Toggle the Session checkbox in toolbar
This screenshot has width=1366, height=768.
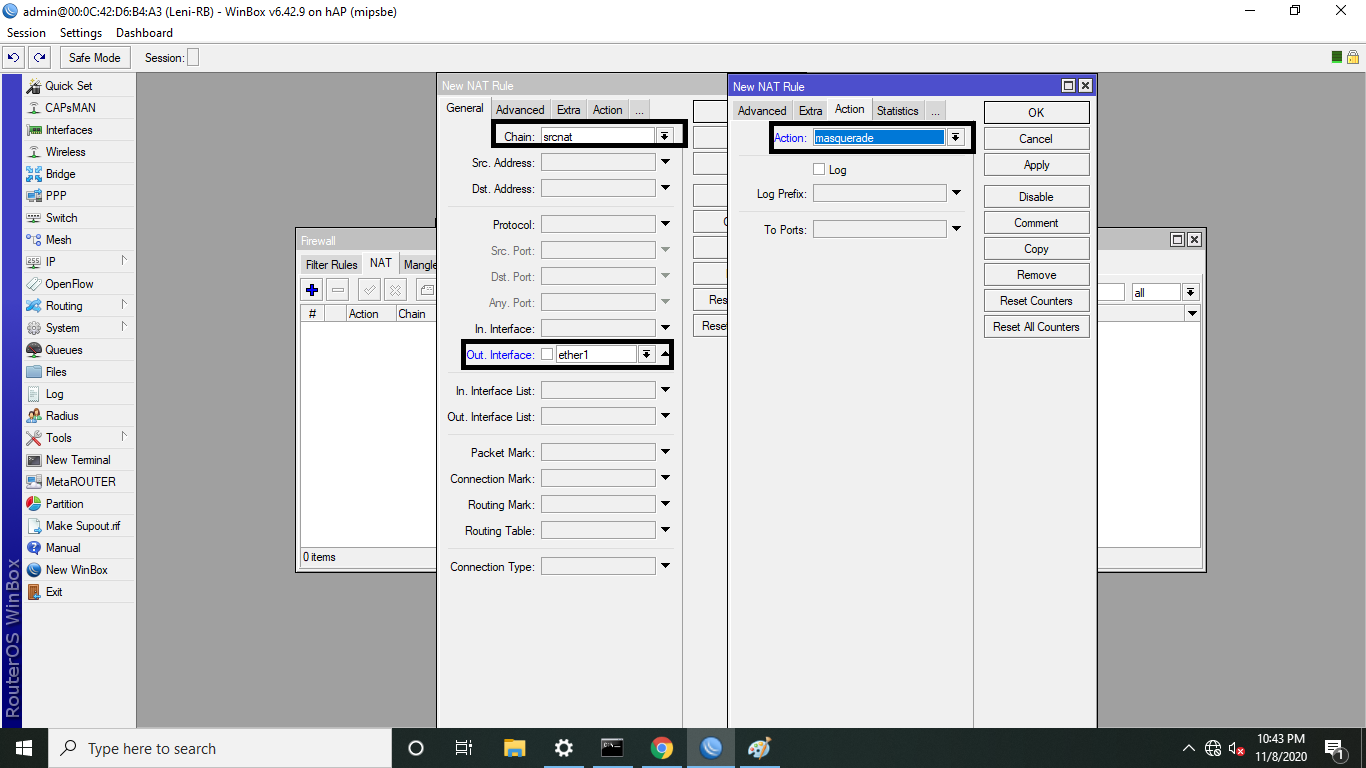click(193, 58)
